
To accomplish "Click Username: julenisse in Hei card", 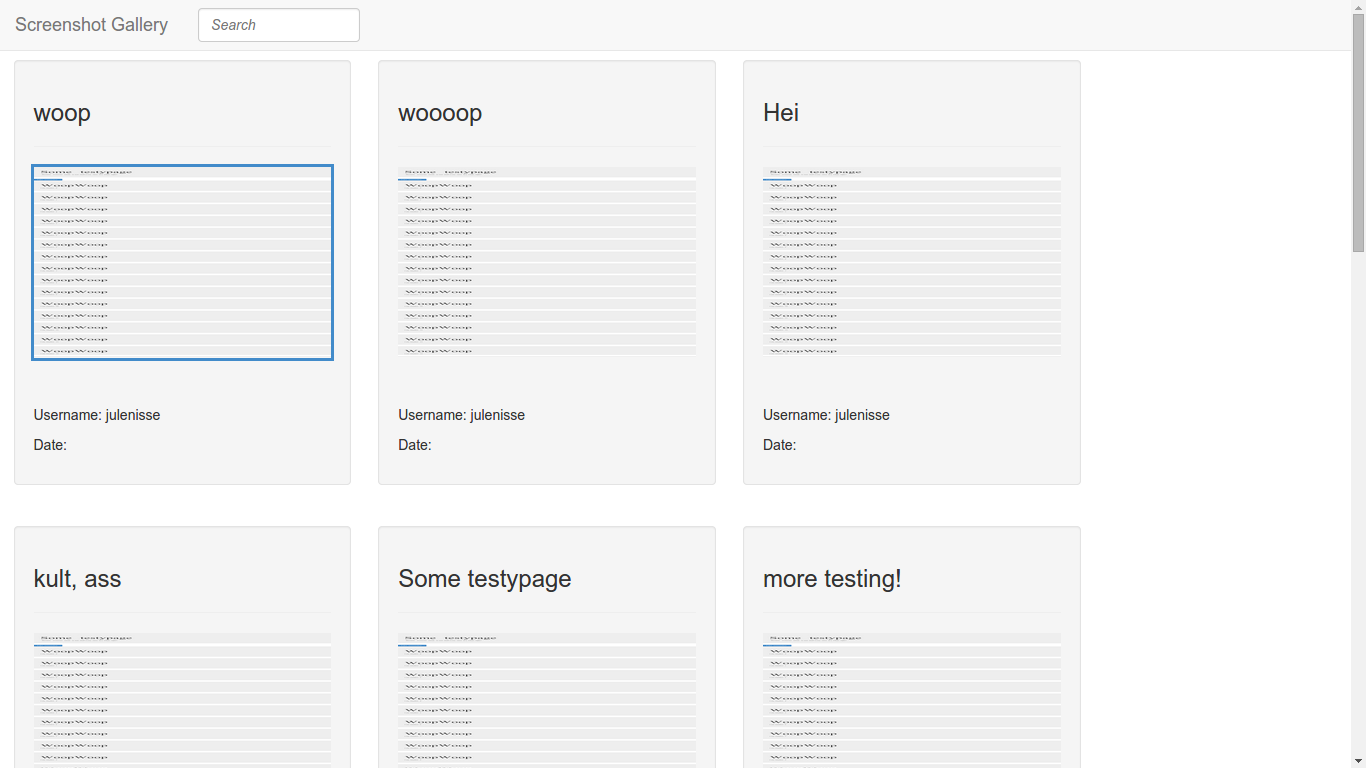I will (827, 415).
